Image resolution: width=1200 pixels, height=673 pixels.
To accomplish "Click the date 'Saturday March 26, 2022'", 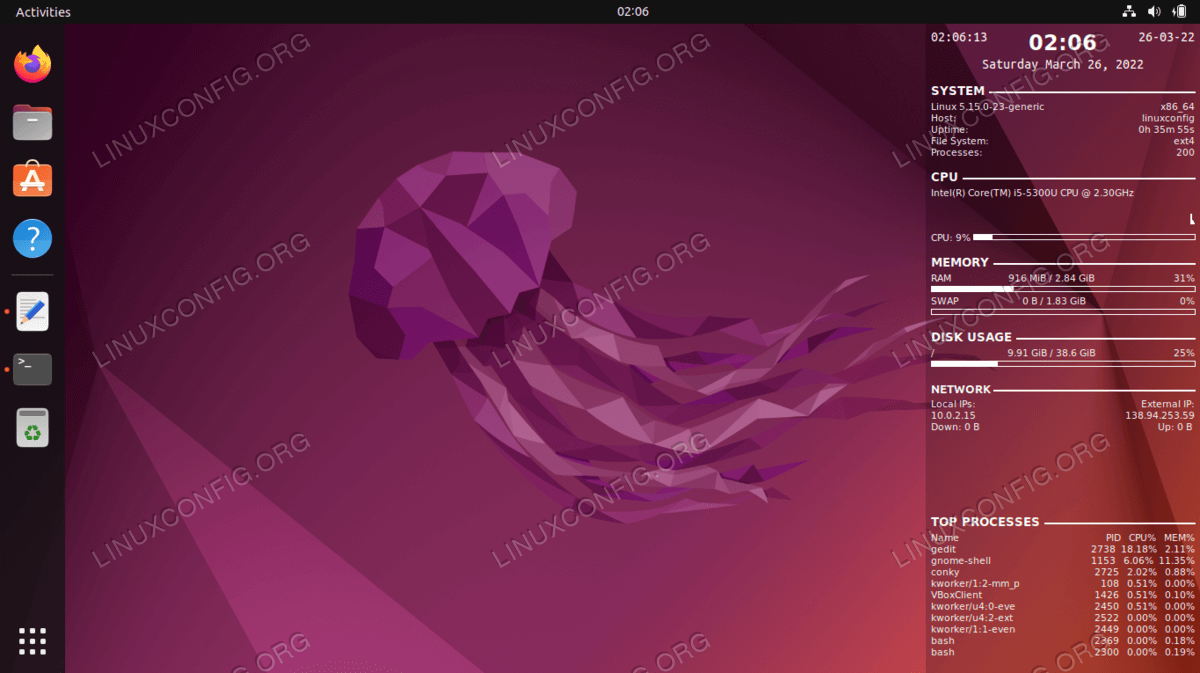I will click(x=1063, y=64).
